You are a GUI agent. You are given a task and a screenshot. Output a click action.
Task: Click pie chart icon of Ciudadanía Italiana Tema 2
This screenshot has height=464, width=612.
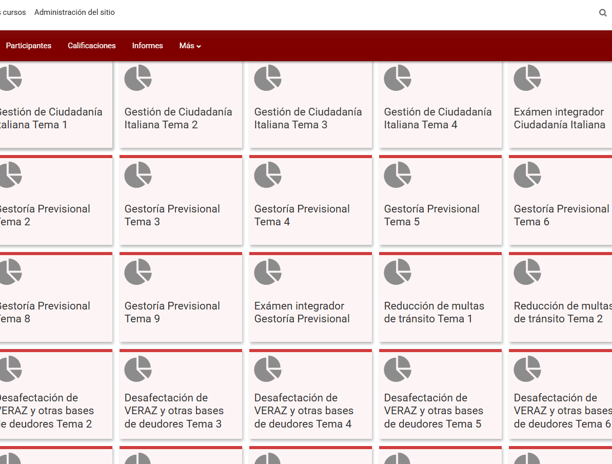click(138, 78)
